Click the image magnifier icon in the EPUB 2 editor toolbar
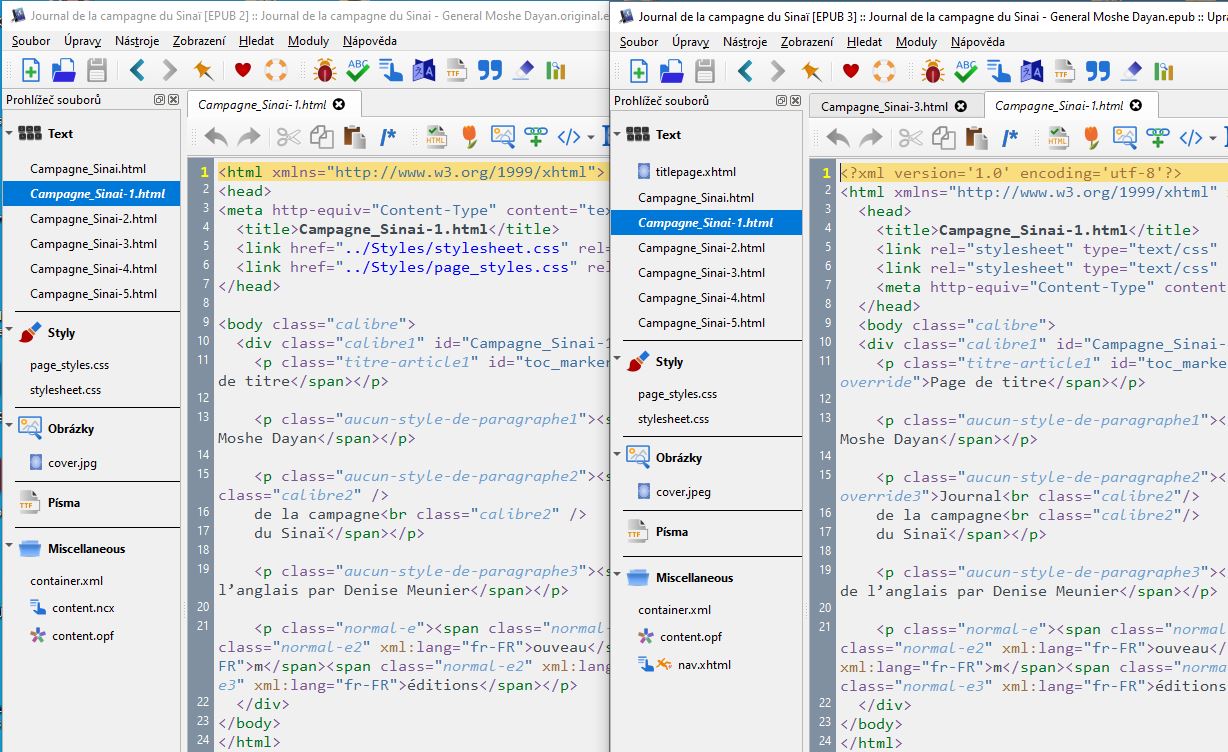Viewport: 1228px width, 752px height. (x=502, y=137)
